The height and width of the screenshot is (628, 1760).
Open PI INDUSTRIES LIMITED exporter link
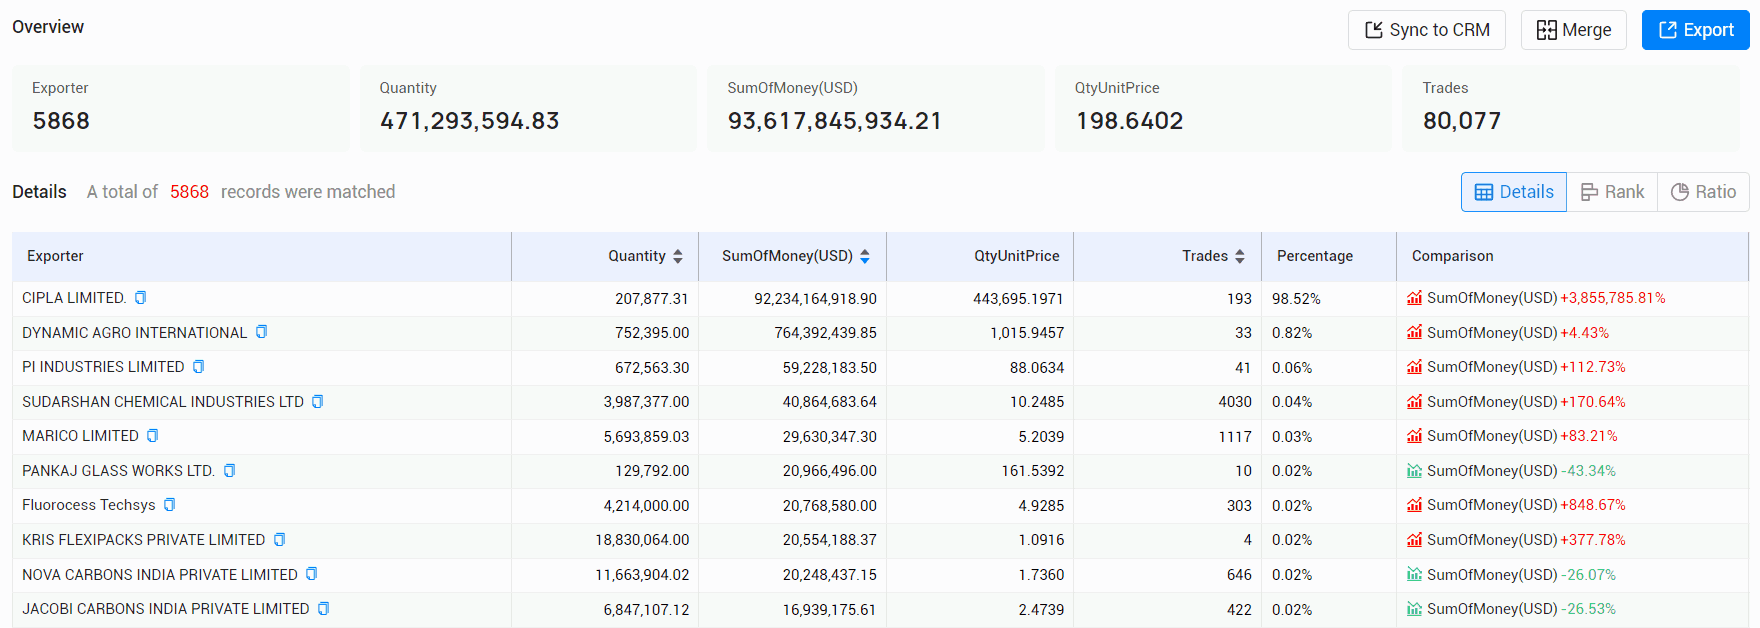click(103, 367)
